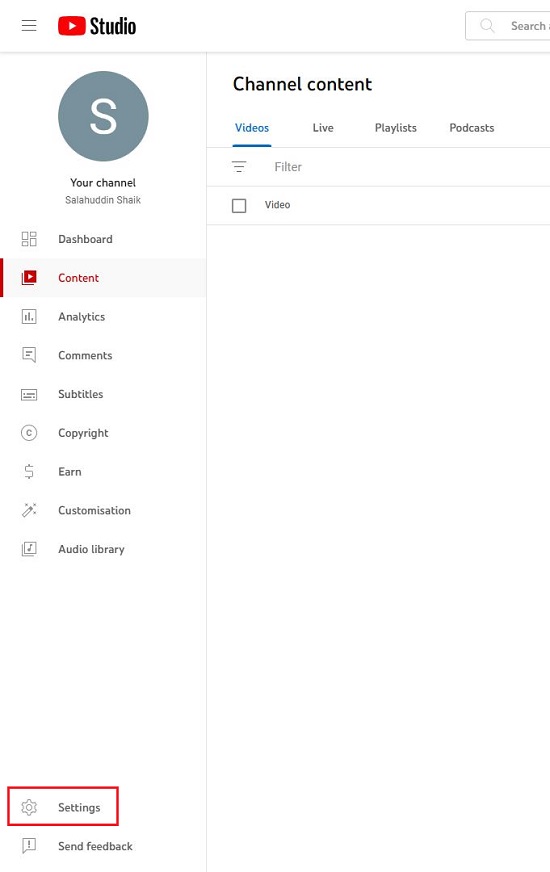Click the Filter text field
The image size is (550, 872).
(x=412, y=167)
